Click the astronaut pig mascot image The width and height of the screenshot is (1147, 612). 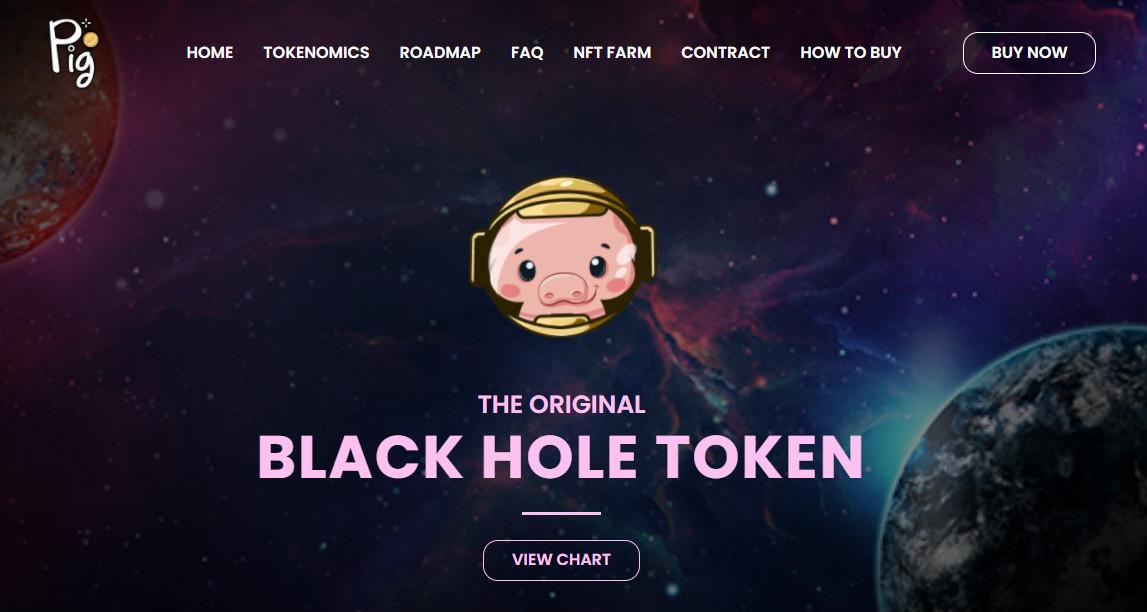563,257
